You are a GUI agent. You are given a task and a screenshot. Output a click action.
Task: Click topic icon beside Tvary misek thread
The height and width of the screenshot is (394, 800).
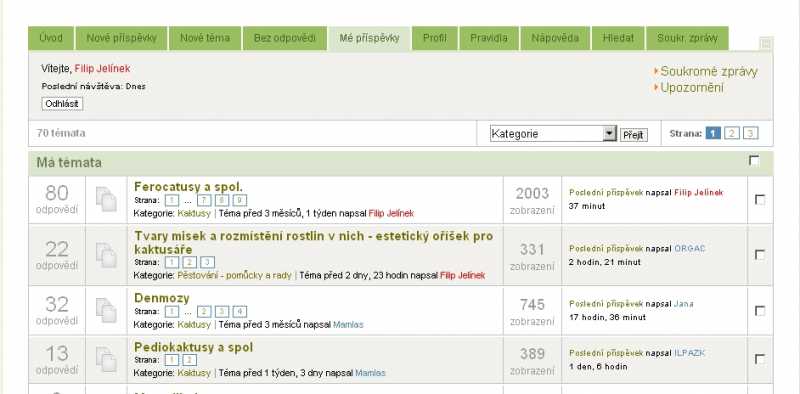coord(106,255)
